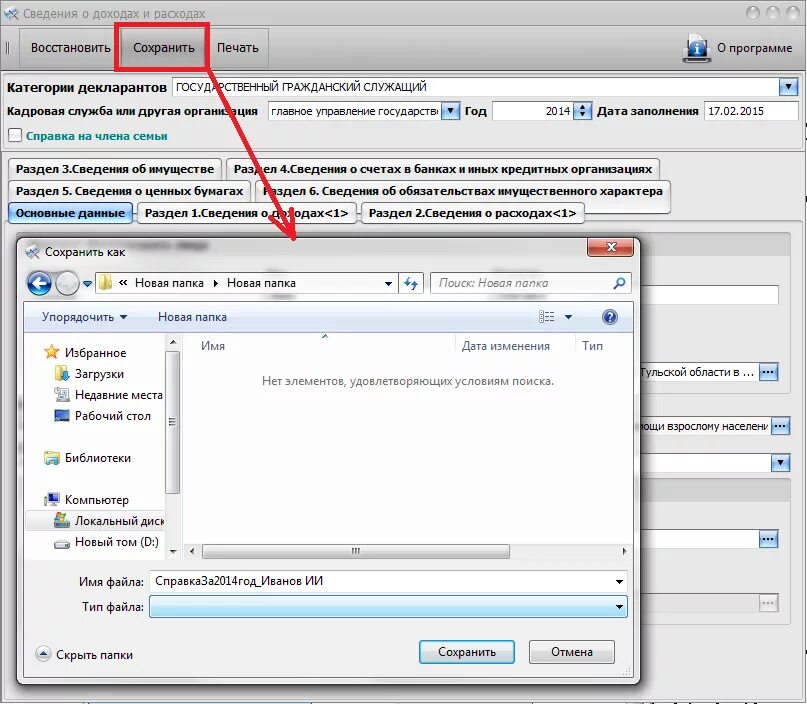Click the navigation pane vertical scrollbar
This screenshot has height=704, width=807.
(172, 422)
